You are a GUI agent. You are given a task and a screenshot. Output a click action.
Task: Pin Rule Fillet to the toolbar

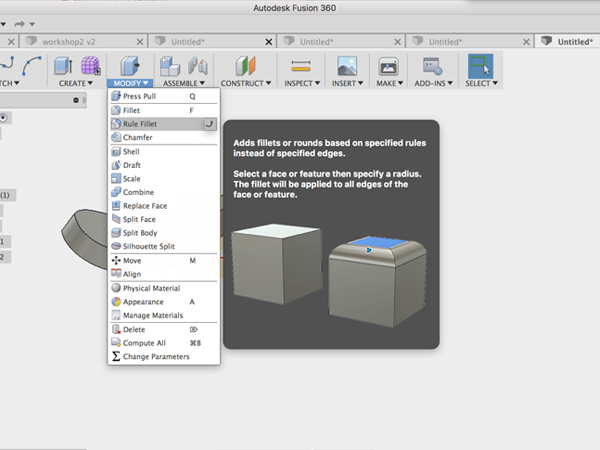pyautogui.click(x=210, y=124)
